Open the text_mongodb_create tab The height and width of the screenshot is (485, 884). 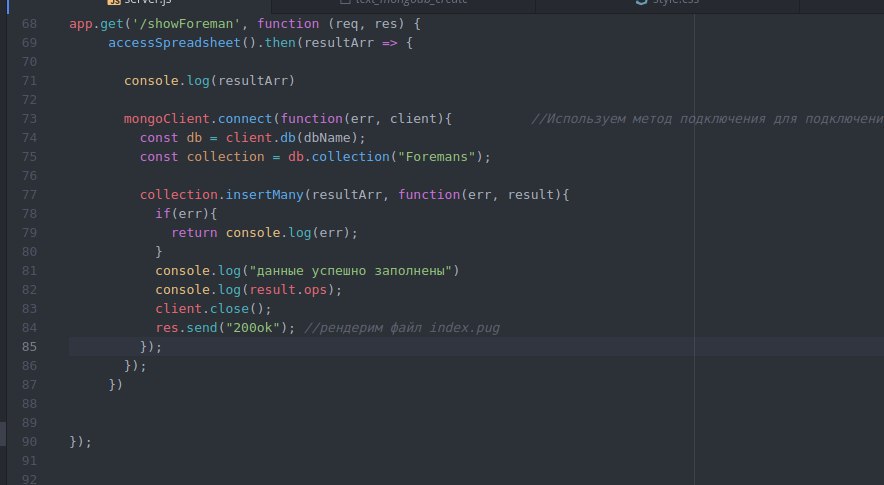click(403, 3)
